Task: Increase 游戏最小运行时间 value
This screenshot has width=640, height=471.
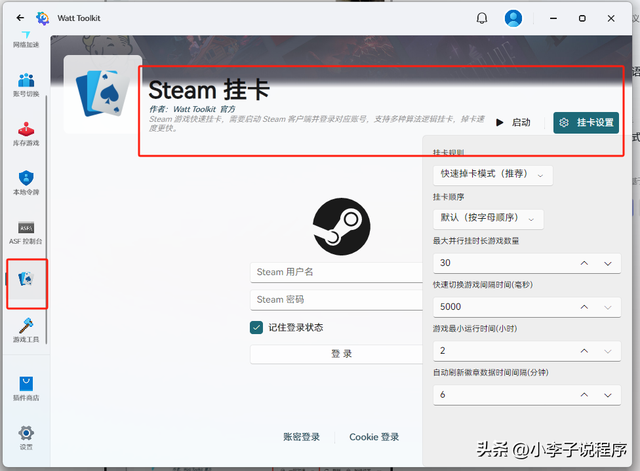Action: (584, 351)
